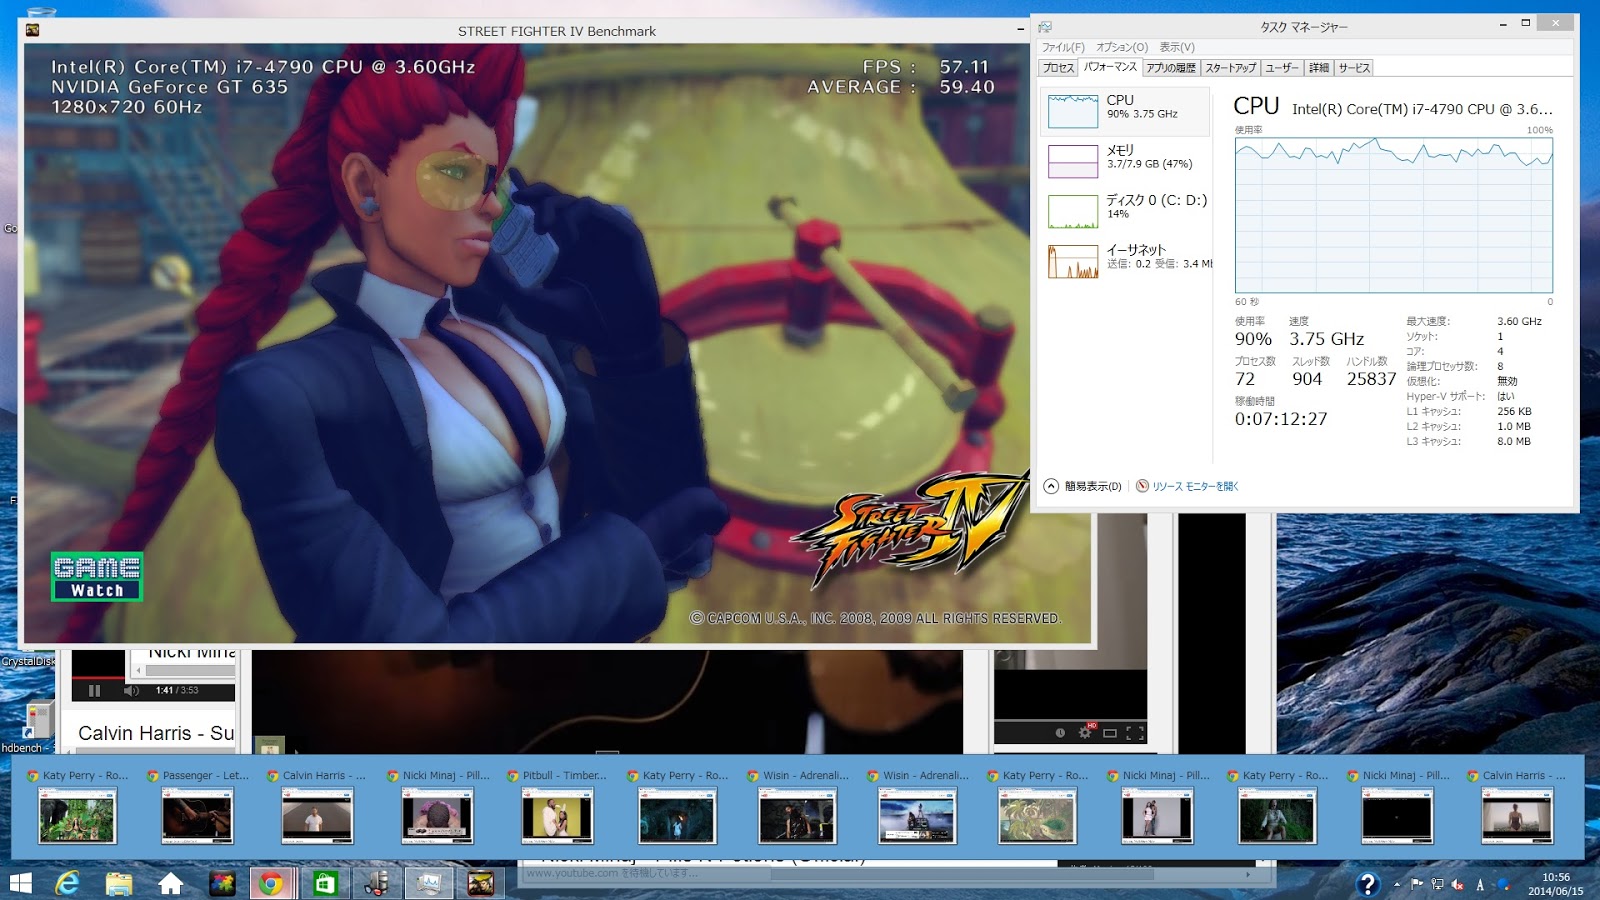Screen dimensions: 1600x900
Task: Click the Task Manager title bar icon
Action: [x=1045, y=27]
